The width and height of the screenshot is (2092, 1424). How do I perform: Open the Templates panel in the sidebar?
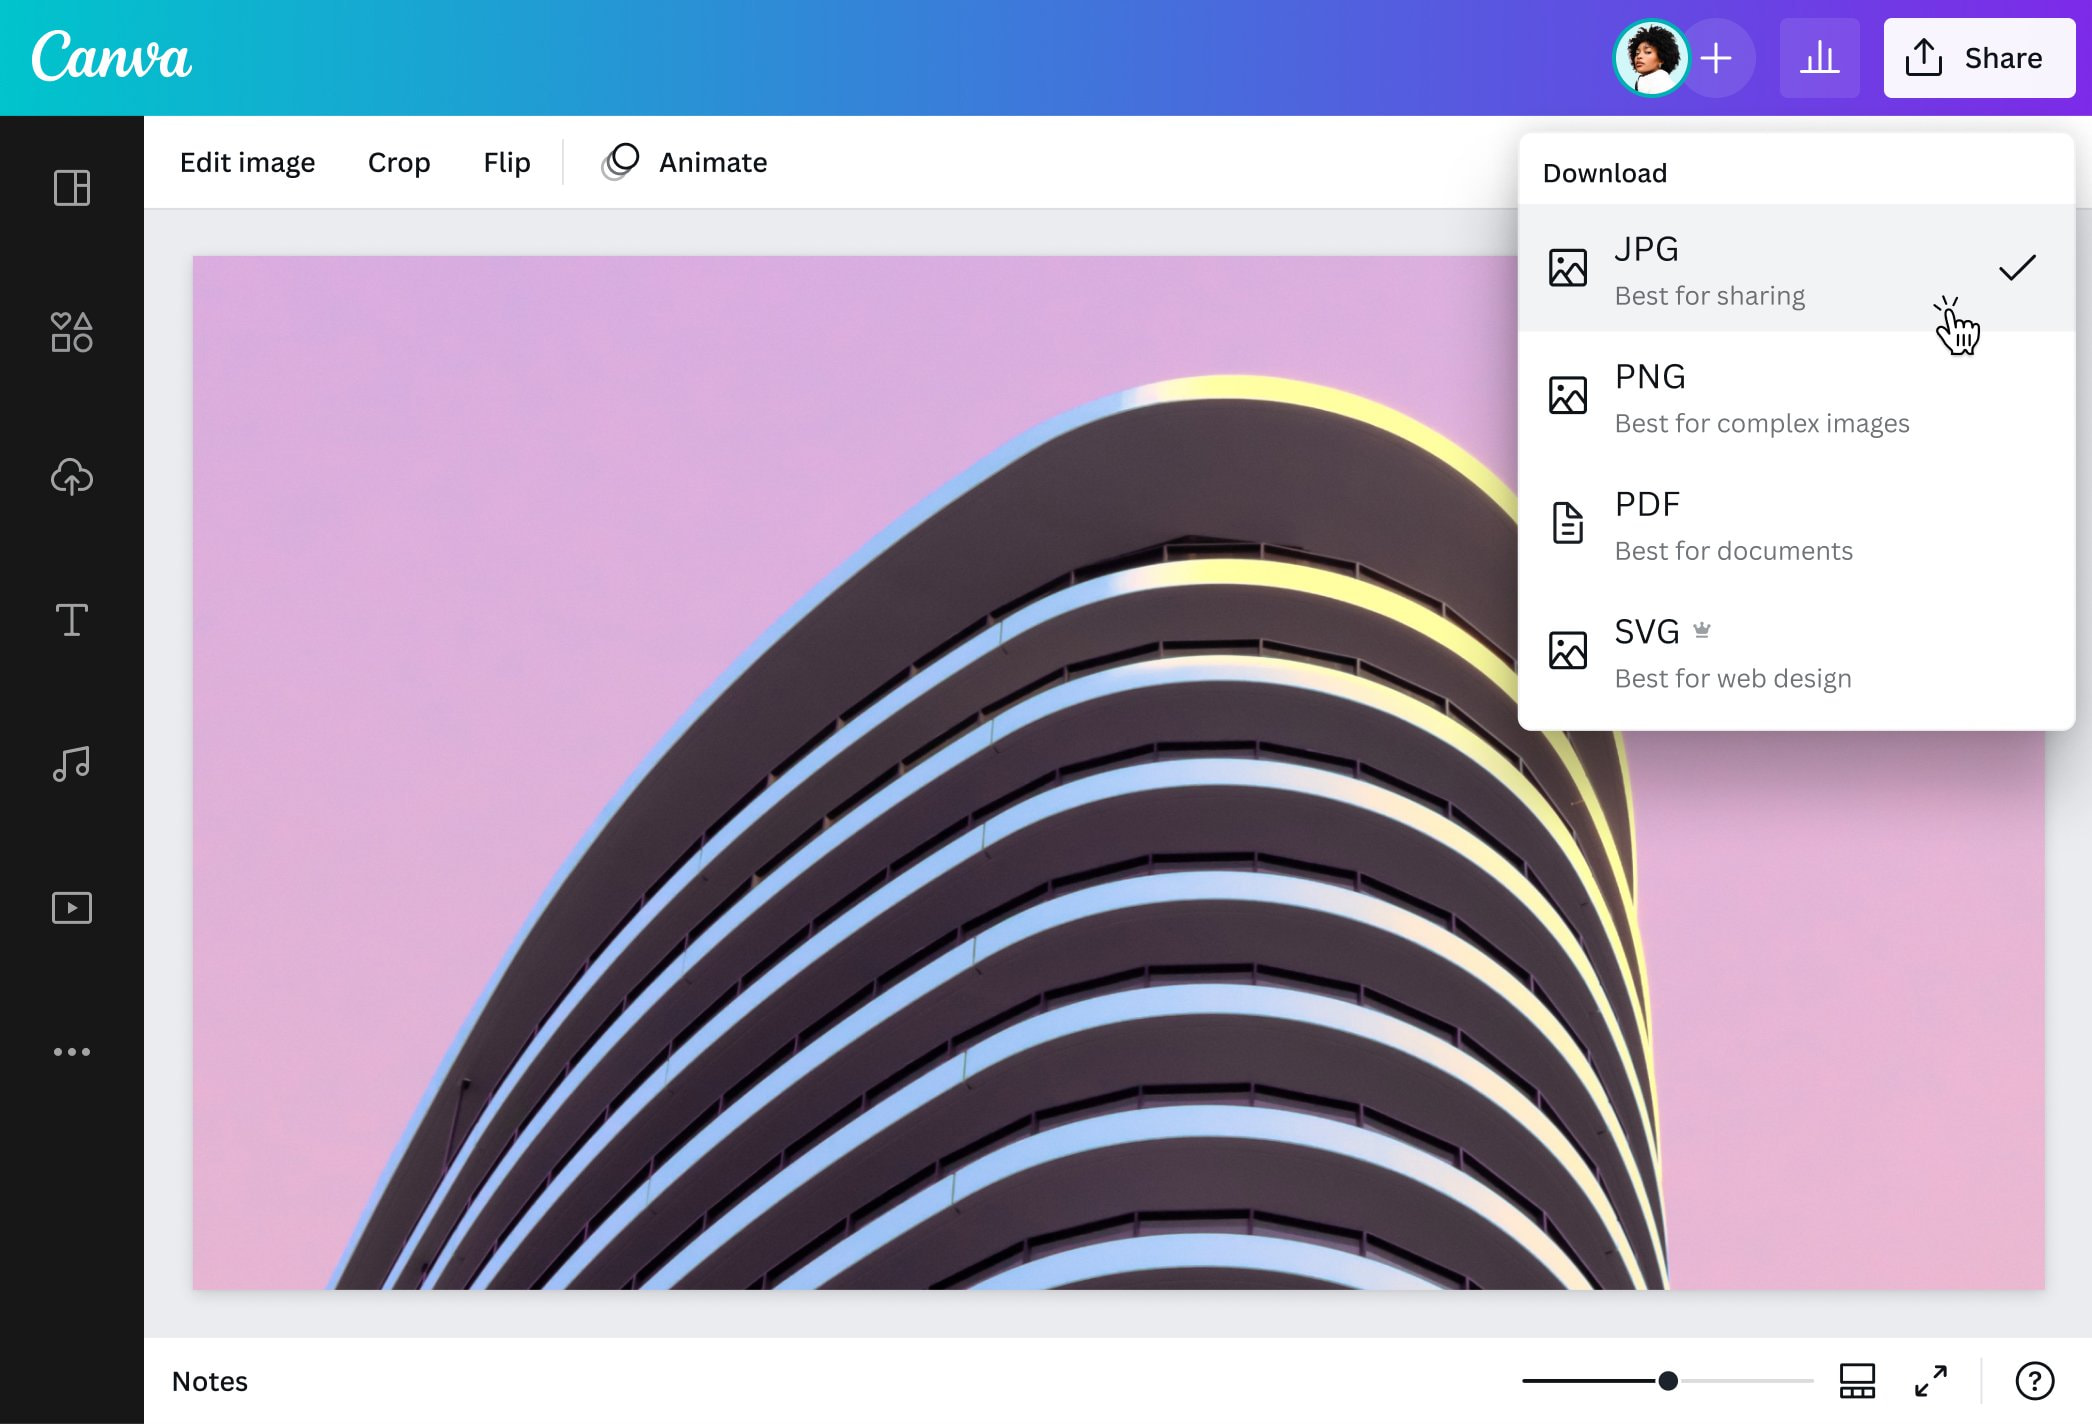71,188
